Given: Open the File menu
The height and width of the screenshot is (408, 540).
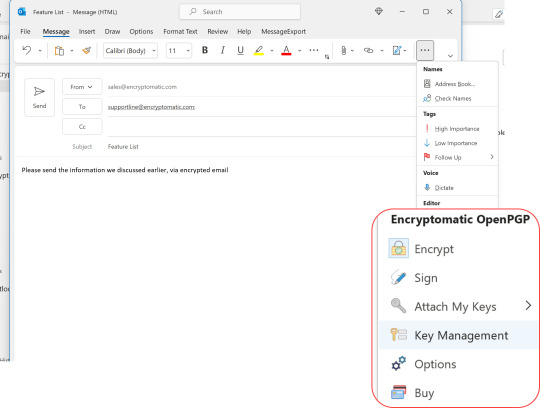Looking at the screenshot, I should click(25, 32).
